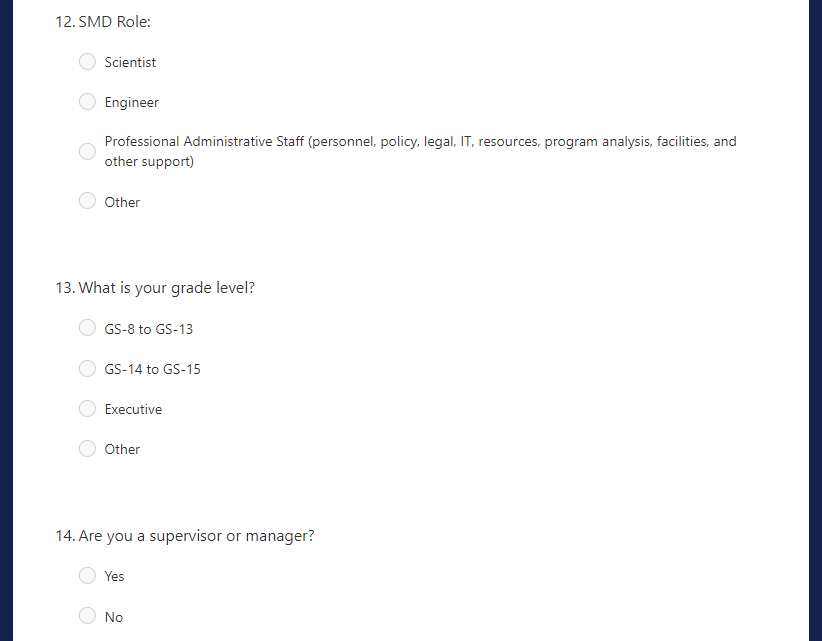This screenshot has height=641, width=822.
Task: Select Professional Administrative Staff radio button
Action: (x=88, y=151)
